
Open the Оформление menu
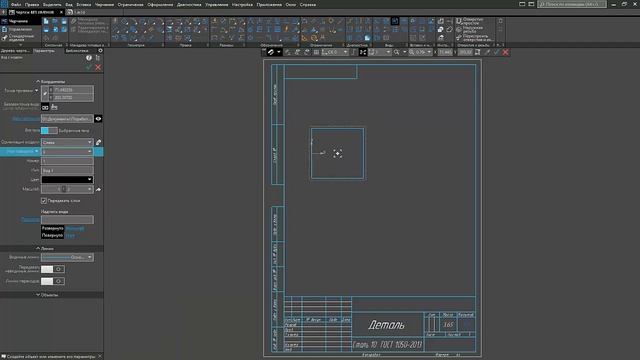pos(160,4)
